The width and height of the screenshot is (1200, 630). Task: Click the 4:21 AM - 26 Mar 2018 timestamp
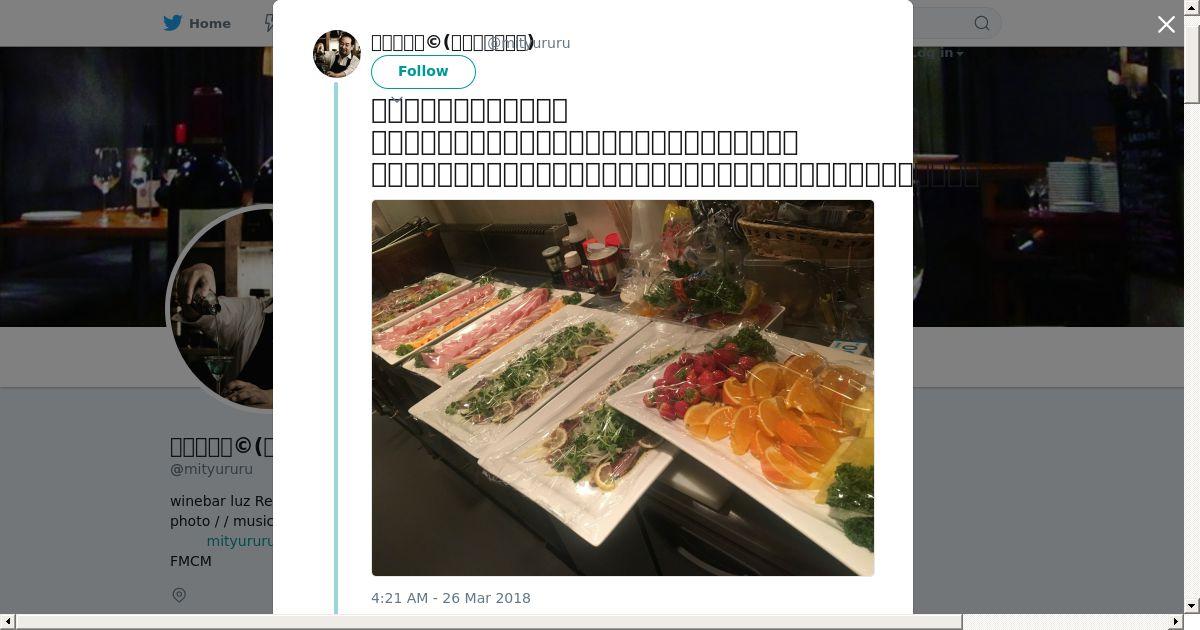[451, 598]
